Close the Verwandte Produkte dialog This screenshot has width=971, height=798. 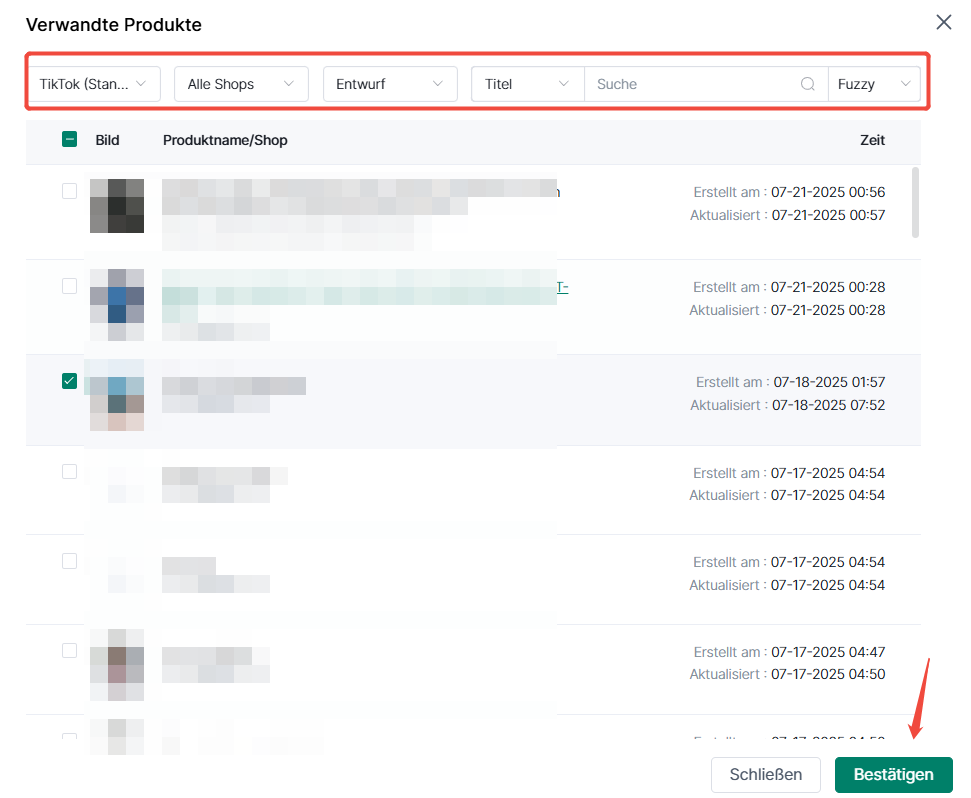click(943, 22)
